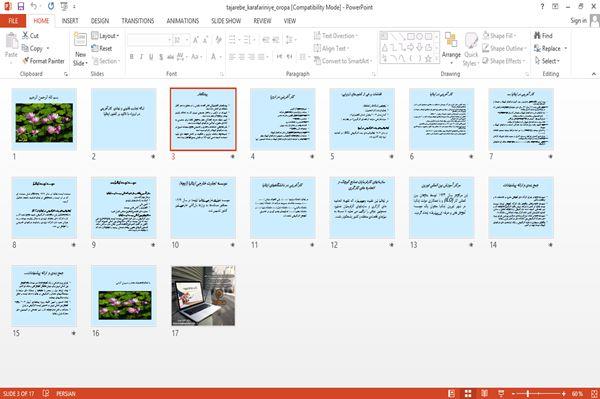Click Clear All Formatting icon
This screenshot has height=399, width=600.
point(218,40)
